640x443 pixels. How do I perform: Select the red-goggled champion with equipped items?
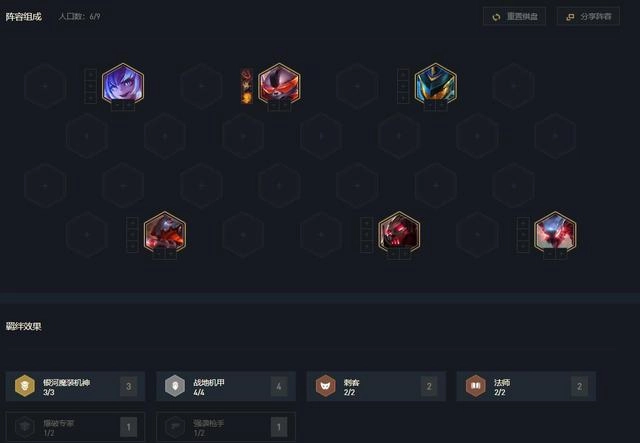(x=279, y=84)
